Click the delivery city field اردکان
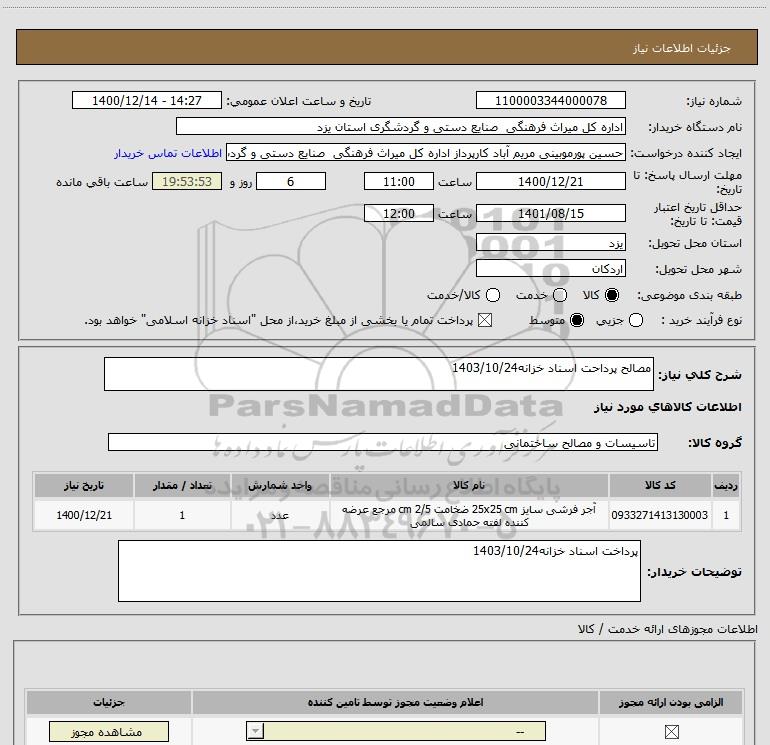This screenshot has width=770, height=745. click(550, 269)
